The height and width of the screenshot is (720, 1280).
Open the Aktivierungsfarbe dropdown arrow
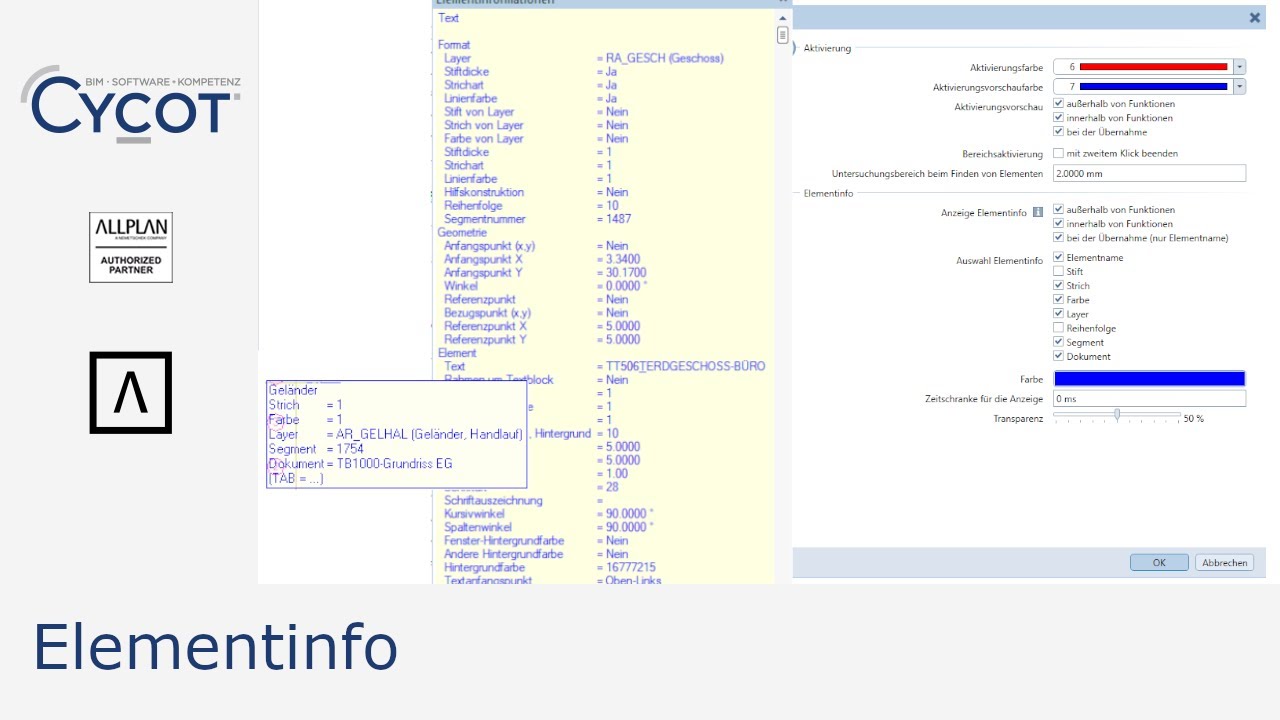point(1240,67)
